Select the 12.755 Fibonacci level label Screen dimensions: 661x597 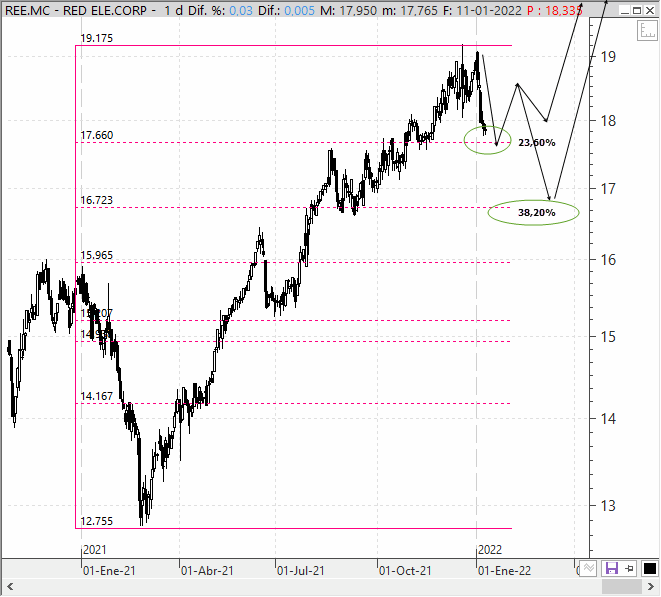tap(97, 522)
